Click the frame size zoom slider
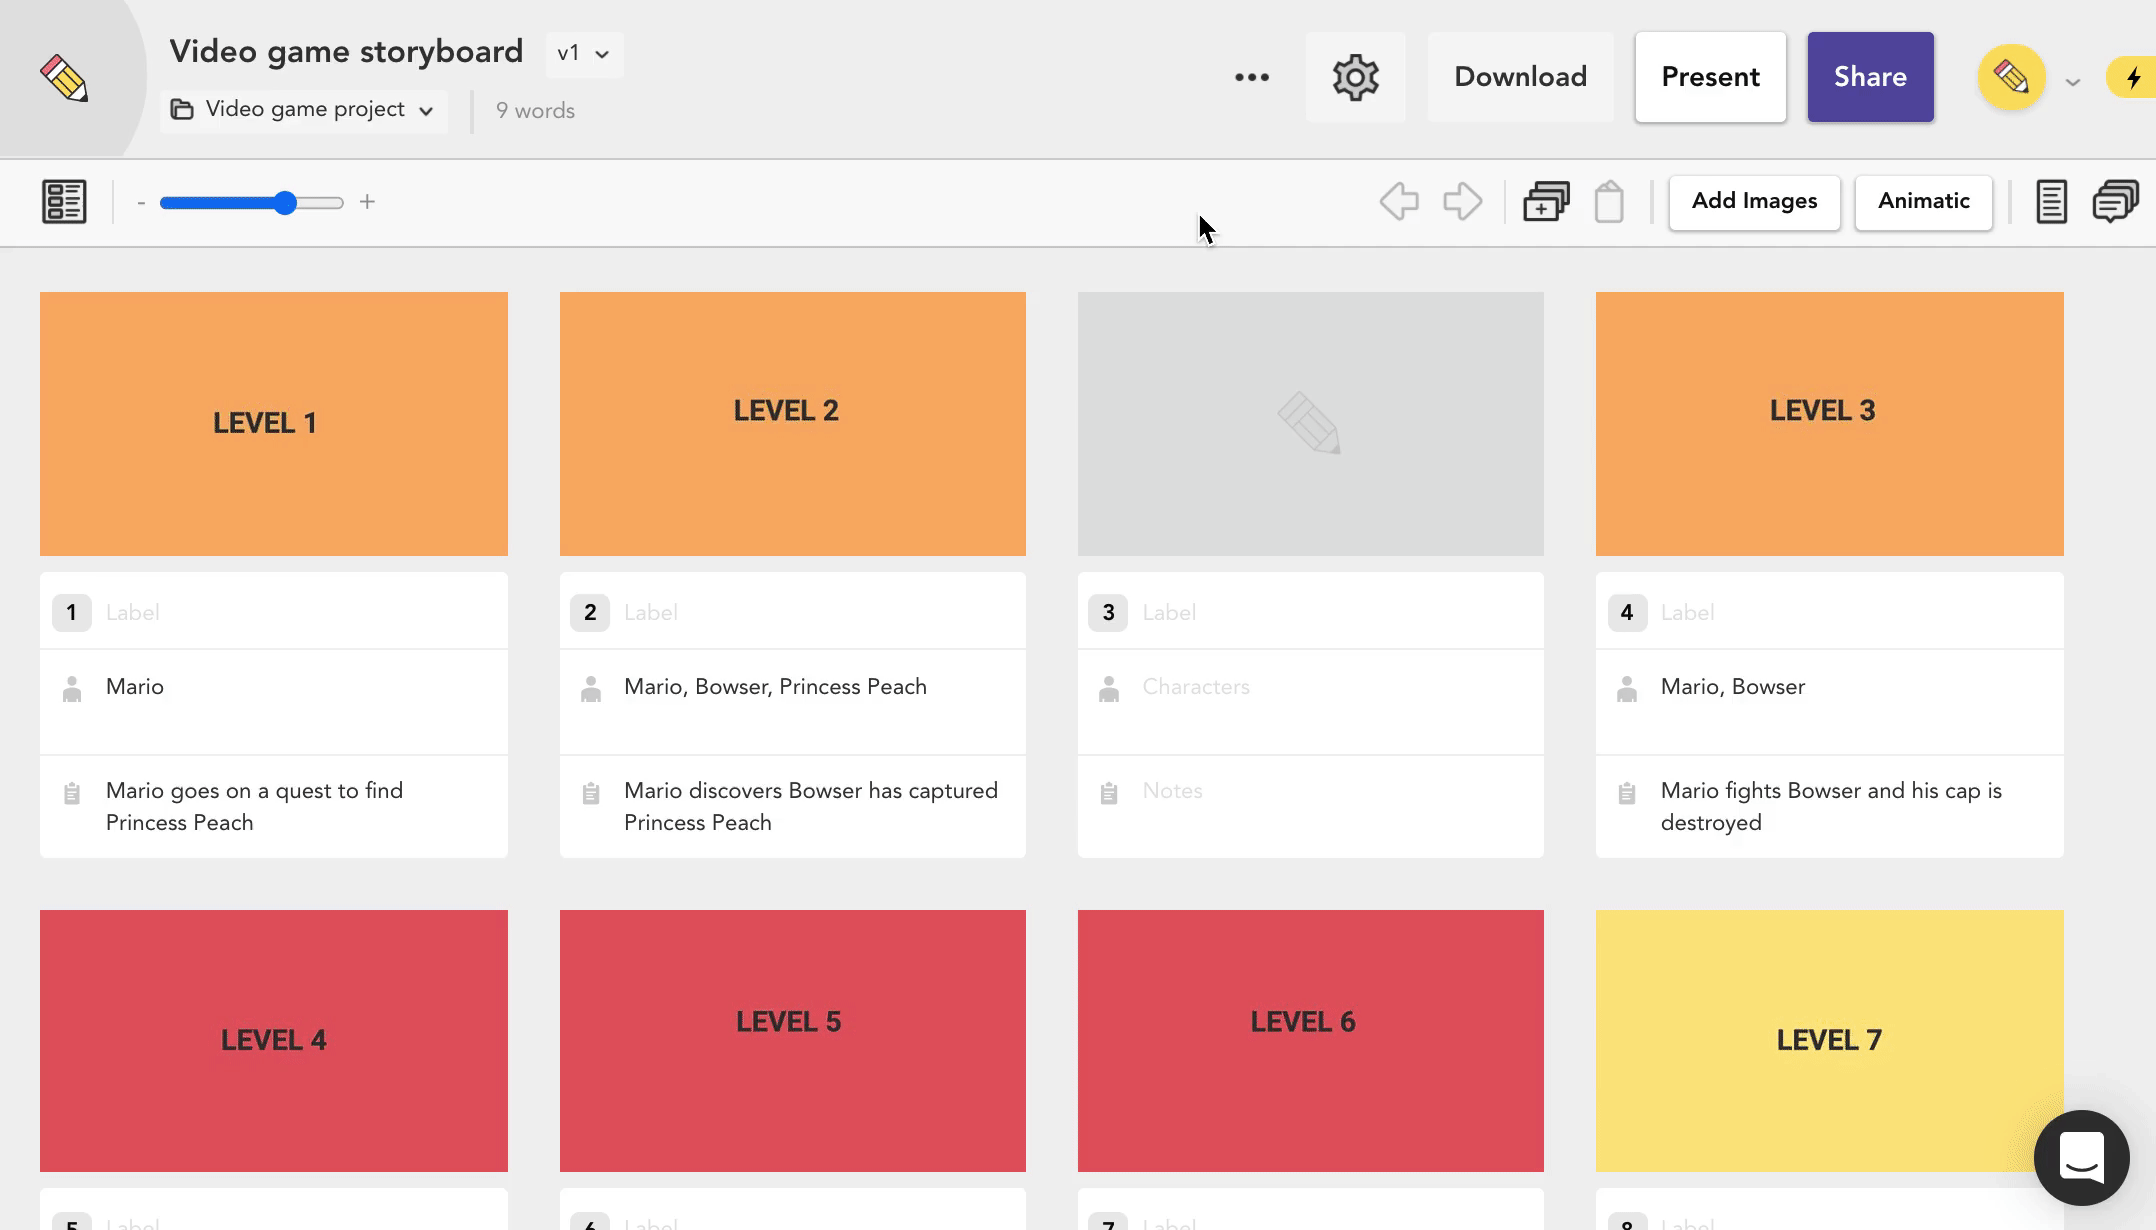This screenshot has height=1230, width=2156. tap(252, 203)
